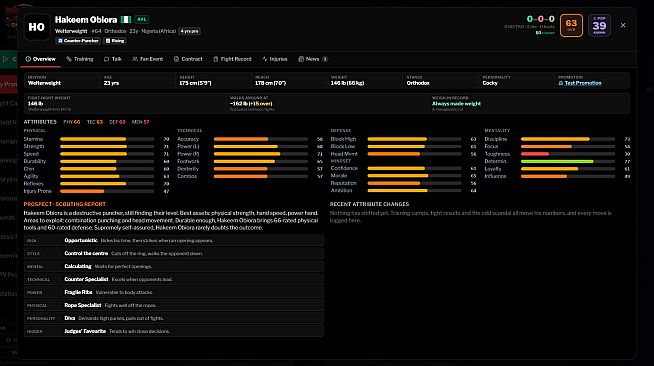The width and height of the screenshot is (654, 366).
Task: Close the Hakeem Obiora fighter panel
Action: click(623, 25)
